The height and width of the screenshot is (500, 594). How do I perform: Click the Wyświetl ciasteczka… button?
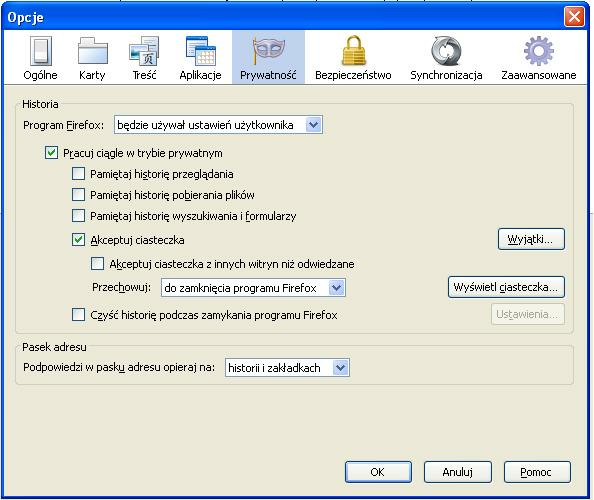click(x=506, y=287)
